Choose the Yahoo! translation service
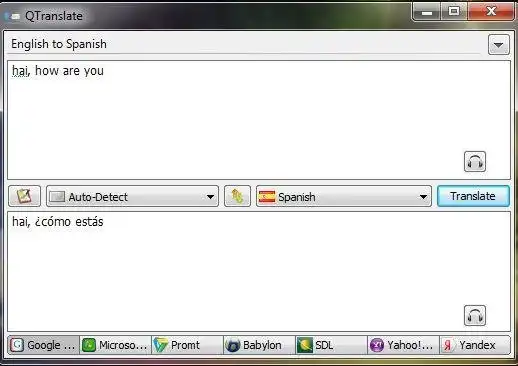 point(403,345)
